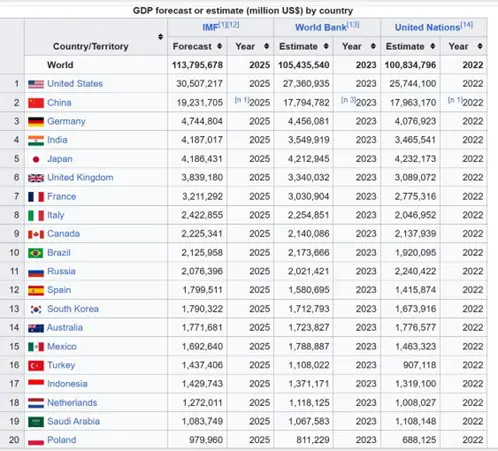Sort by IMF Forecast column arrows

tap(219, 46)
